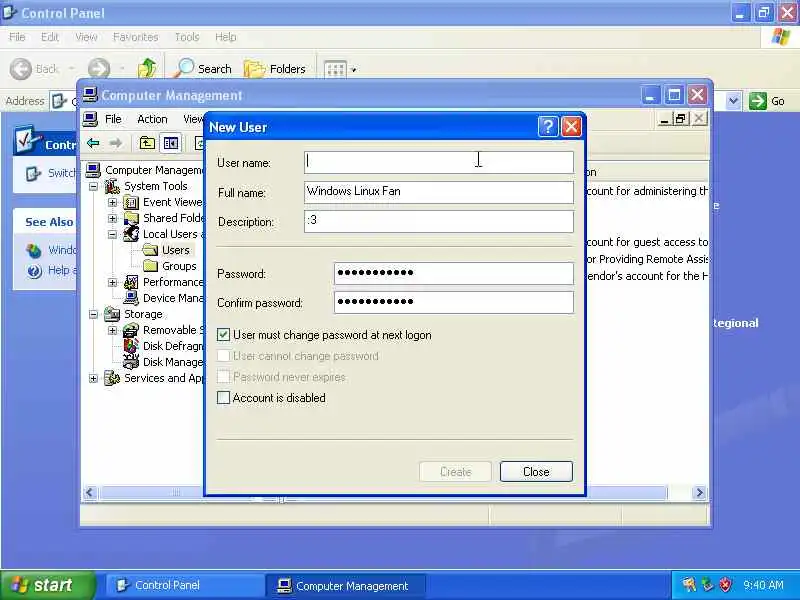
Task: Open Favorites menu in Control Panel
Action: coord(136,37)
